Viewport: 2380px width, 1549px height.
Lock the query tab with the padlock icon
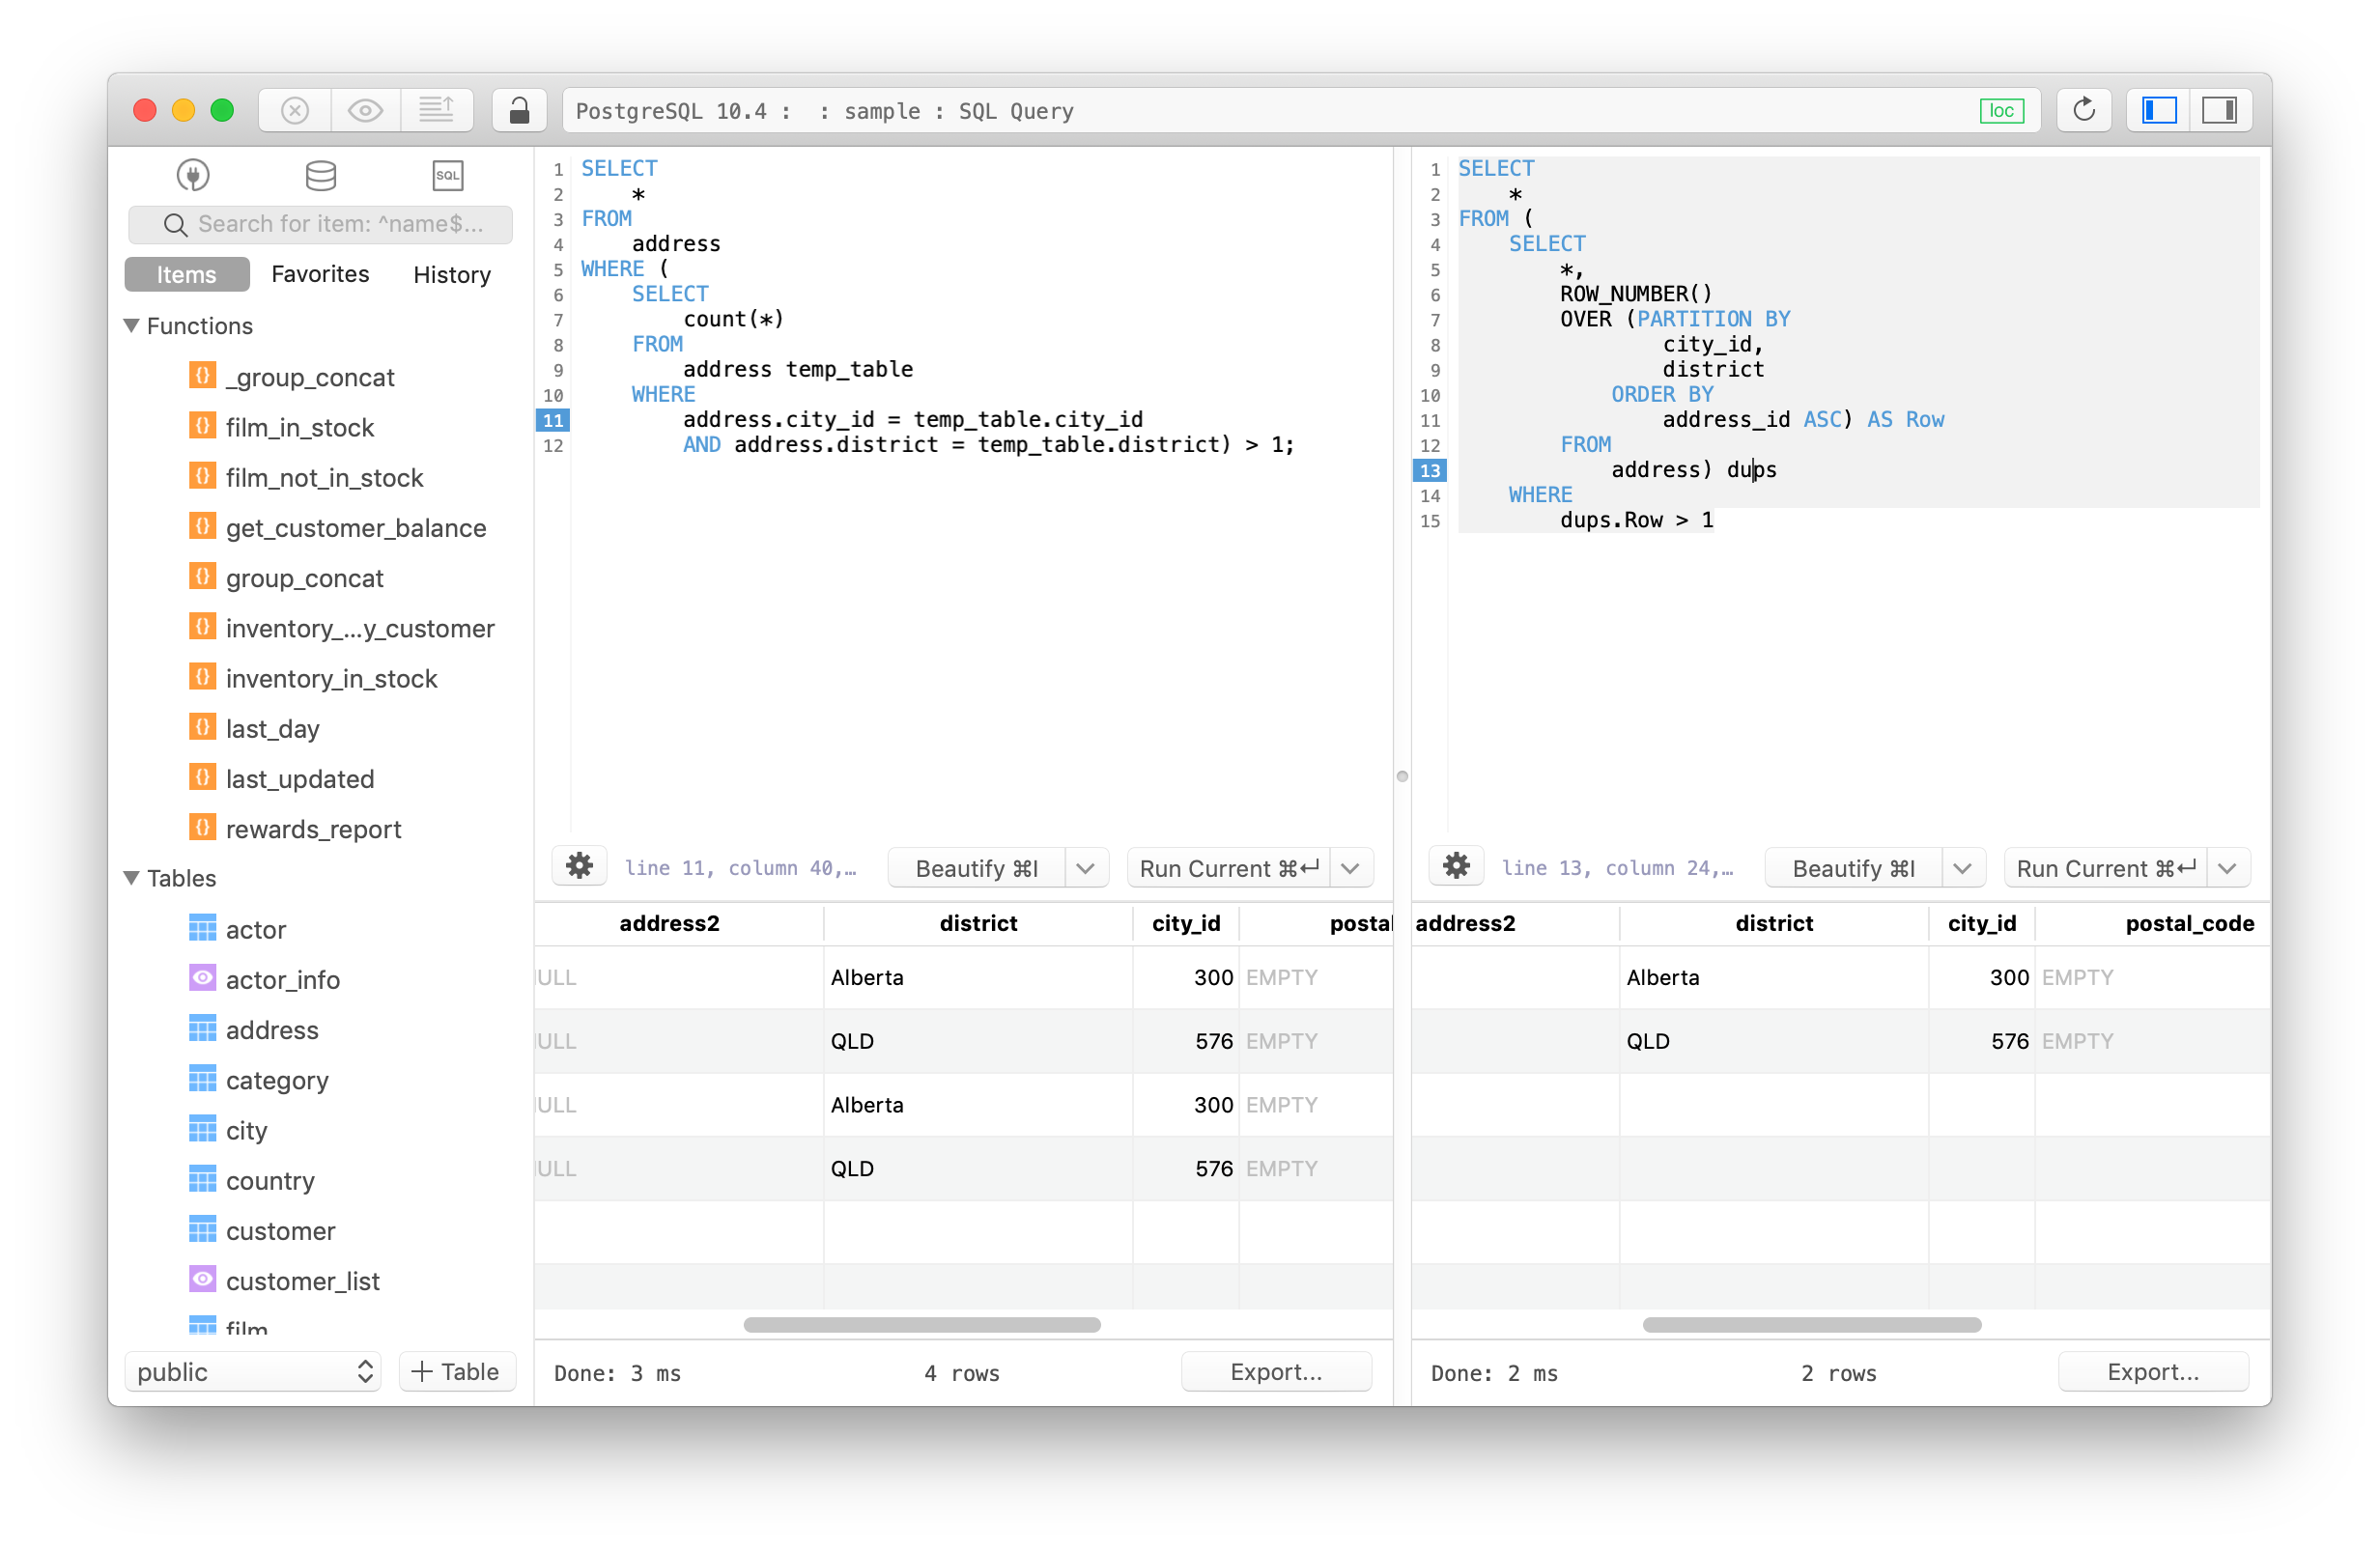519,110
